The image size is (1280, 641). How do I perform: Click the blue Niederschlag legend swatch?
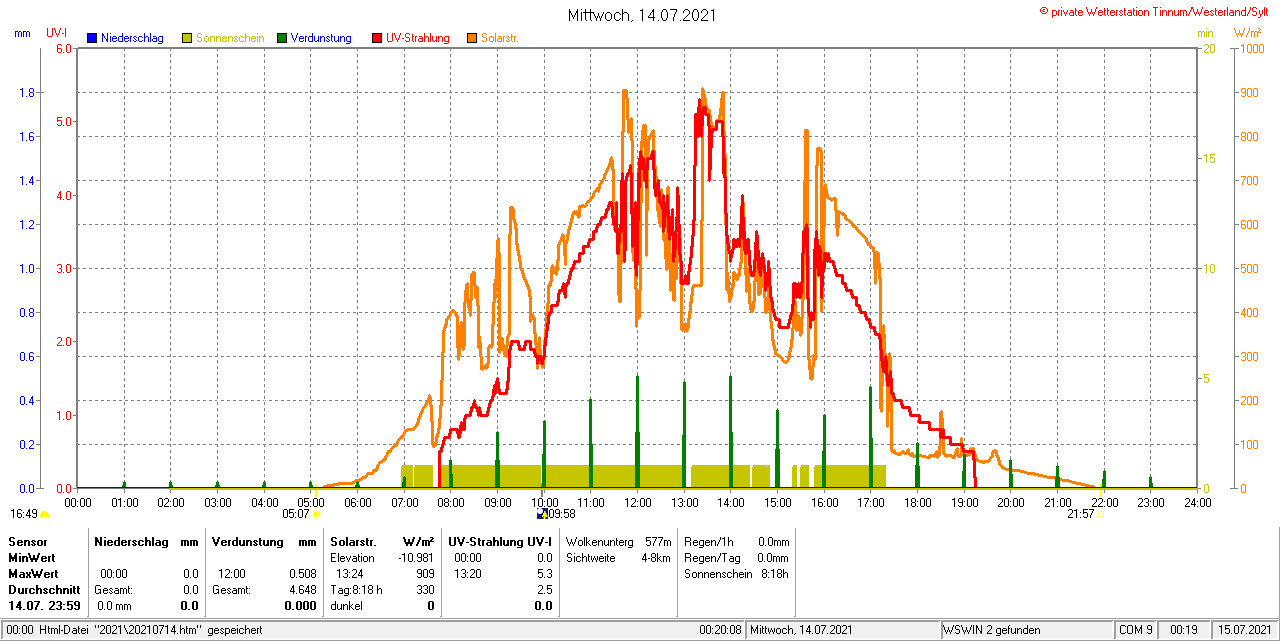click(92, 38)
